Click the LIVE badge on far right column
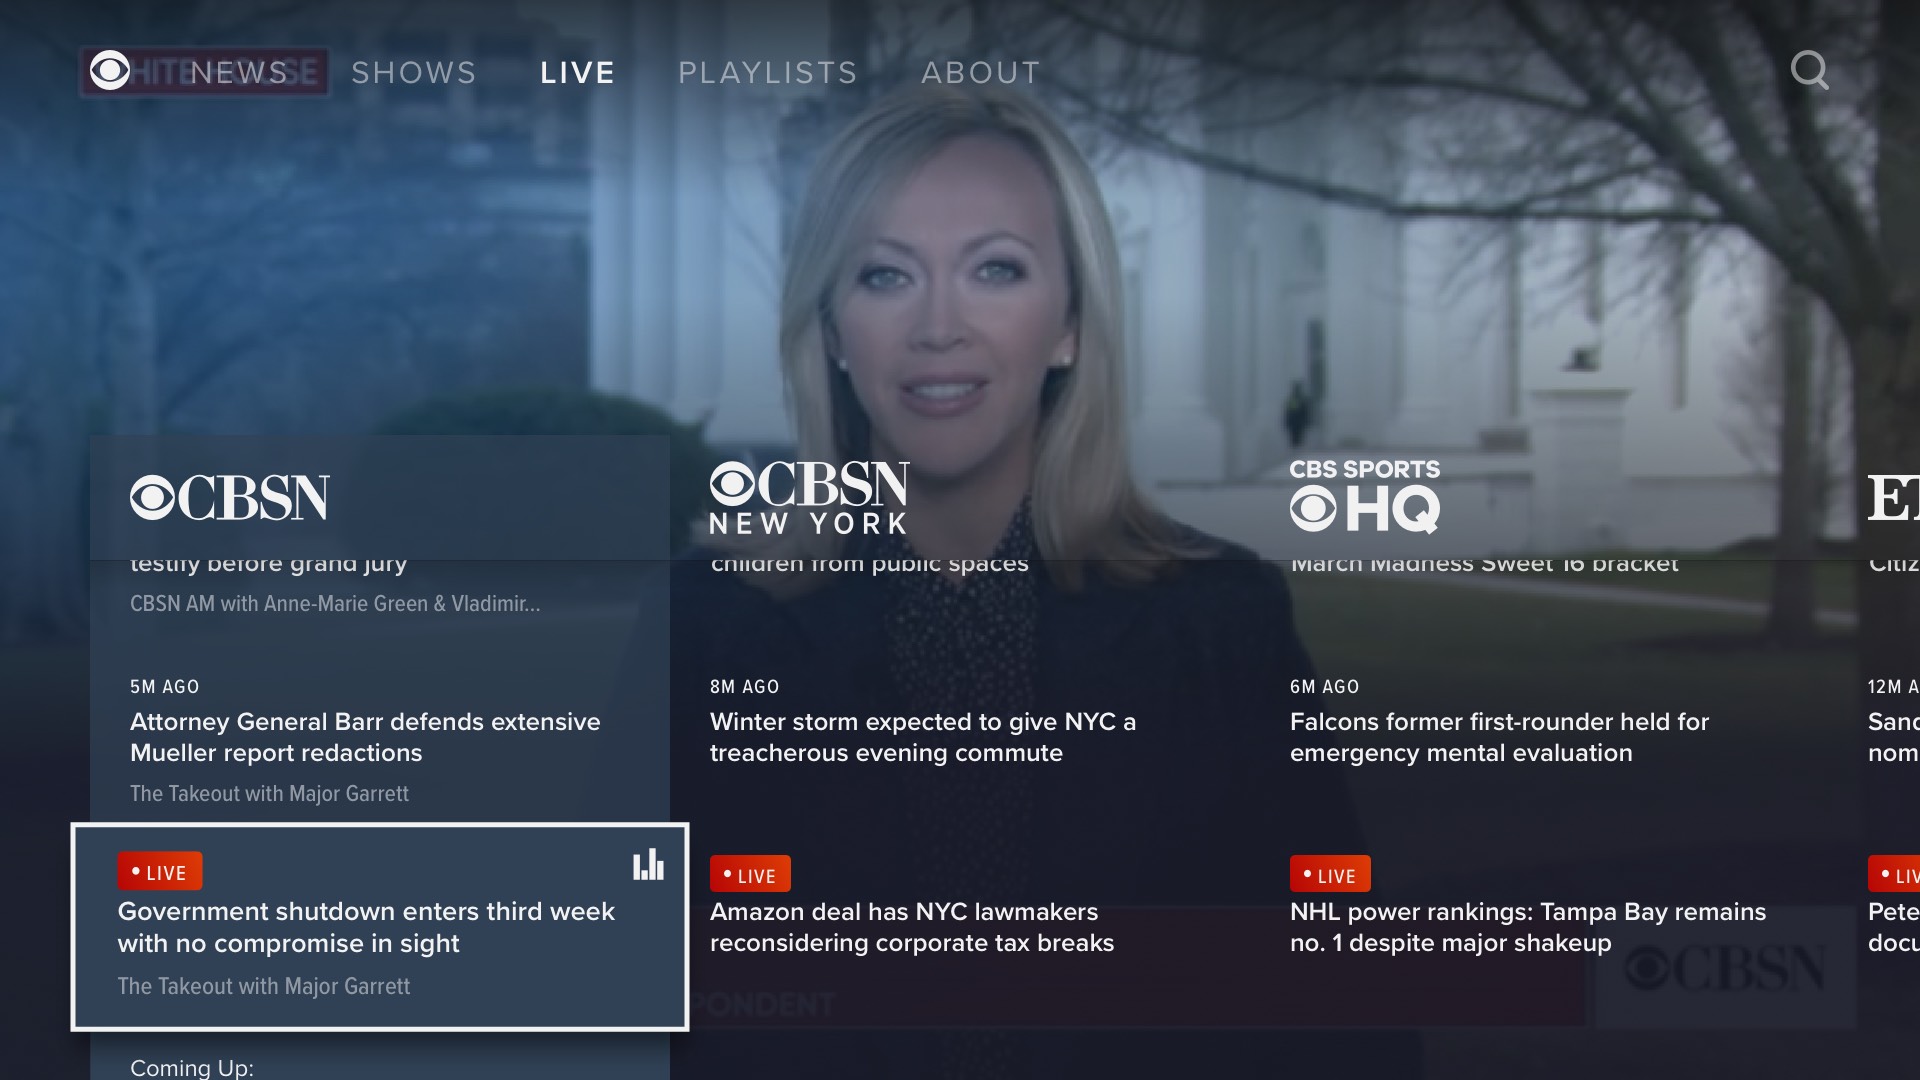 [1898, 873]
